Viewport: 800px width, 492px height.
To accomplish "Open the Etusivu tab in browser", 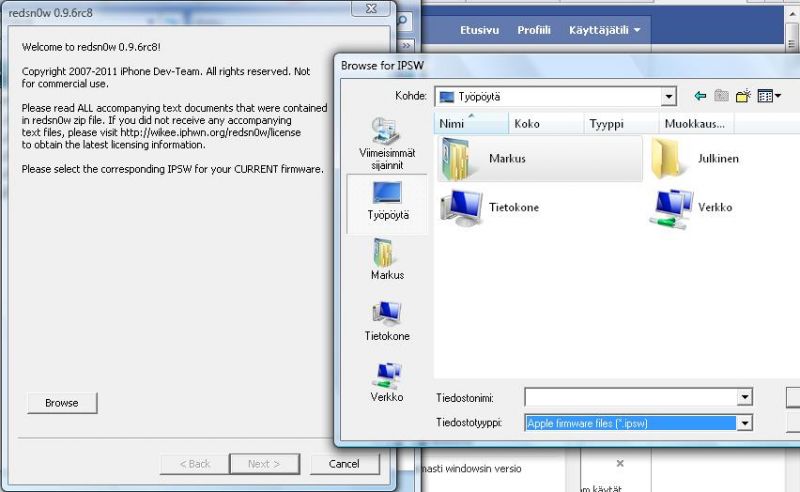I will coord(480,30).
